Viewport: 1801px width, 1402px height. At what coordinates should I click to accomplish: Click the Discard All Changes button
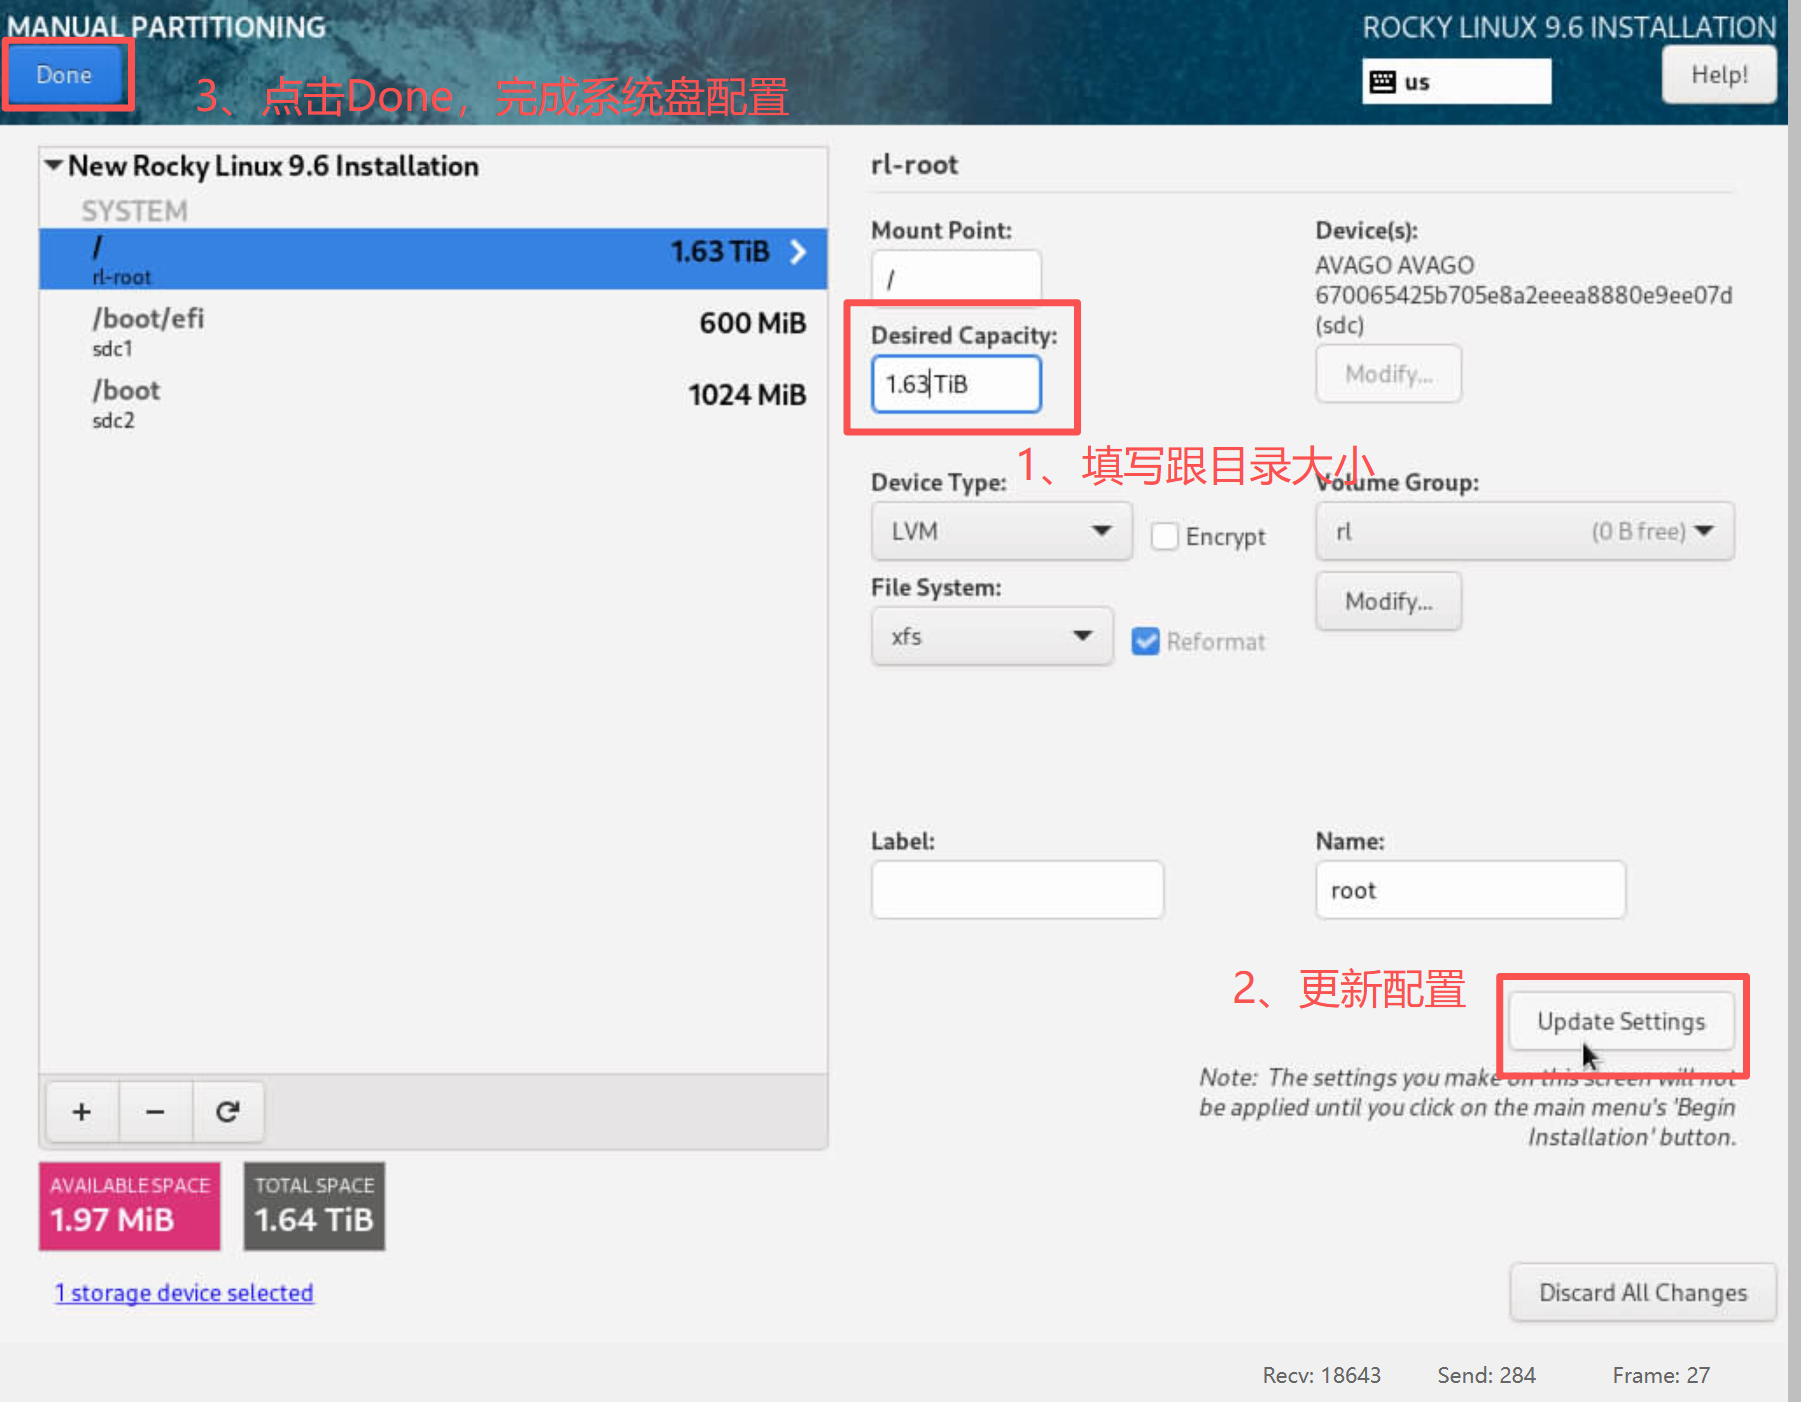tap(1642, 1293)
